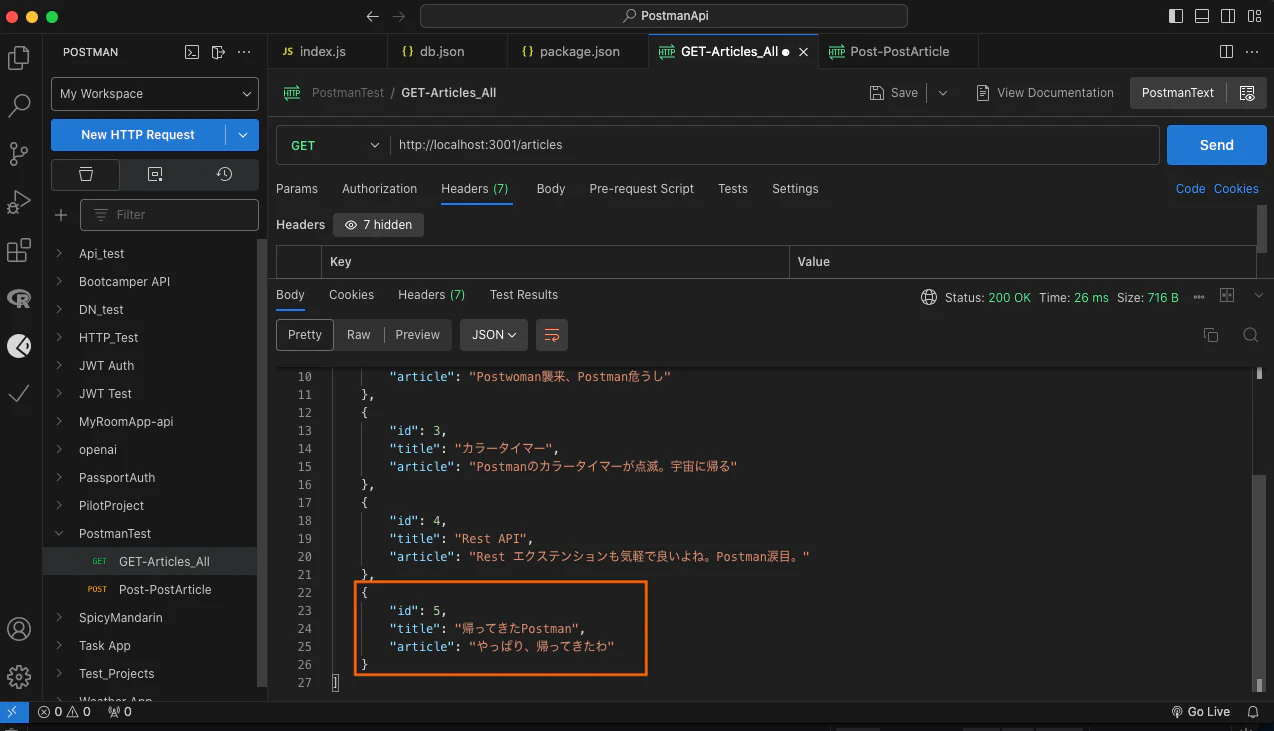Open the Source Control view

pos(18,153)
